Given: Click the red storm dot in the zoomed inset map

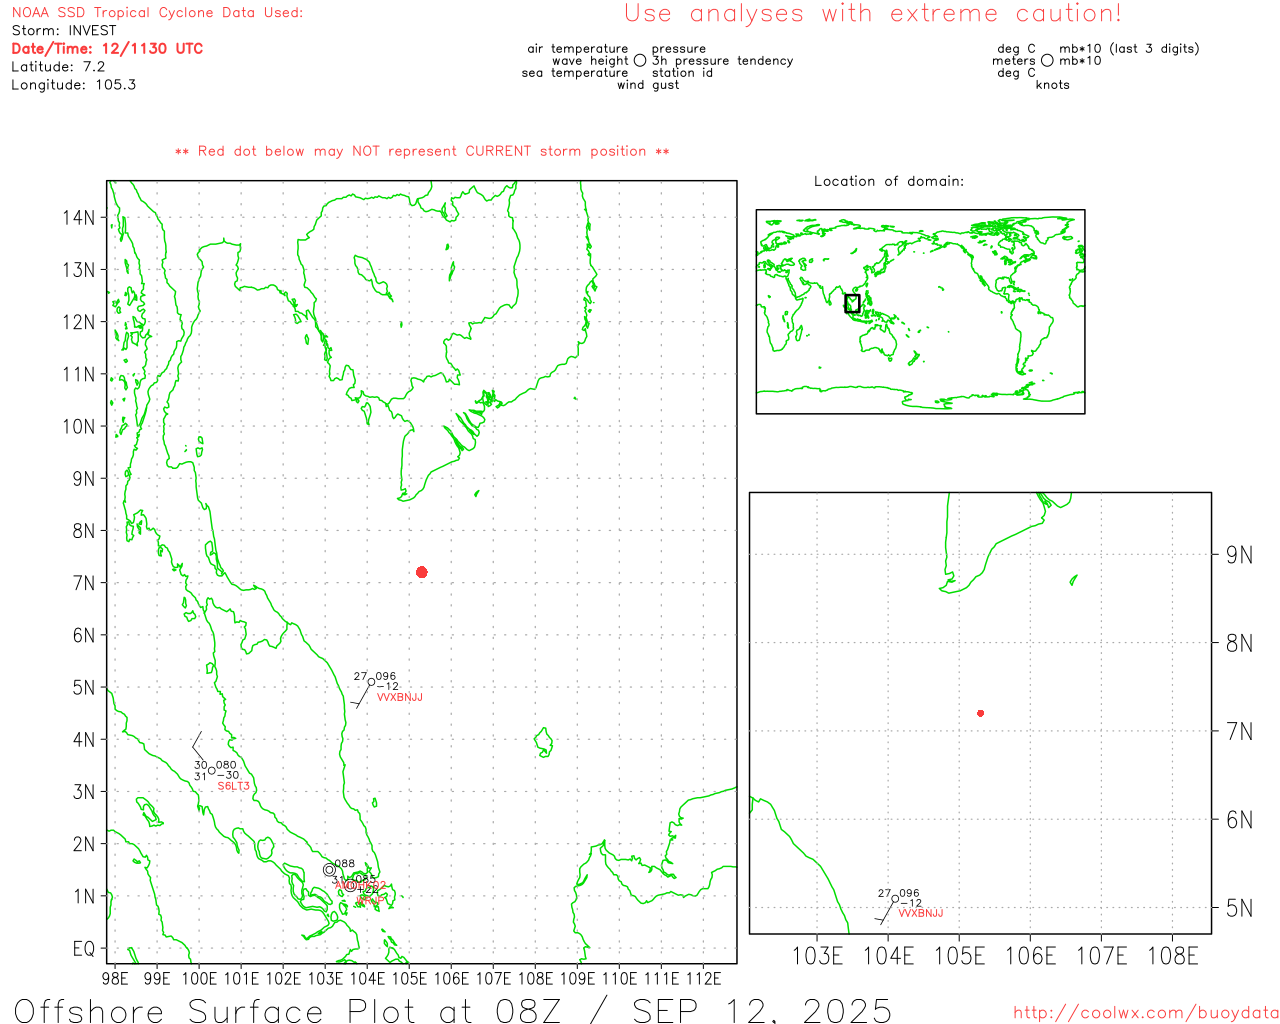Looking at the screenshot, I should (981, 713).
